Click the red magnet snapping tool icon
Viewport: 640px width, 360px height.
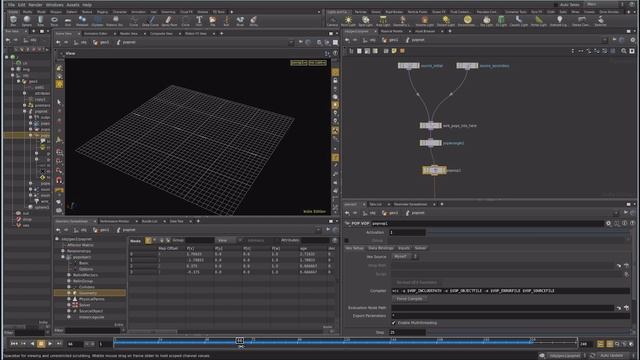(59, 180)
